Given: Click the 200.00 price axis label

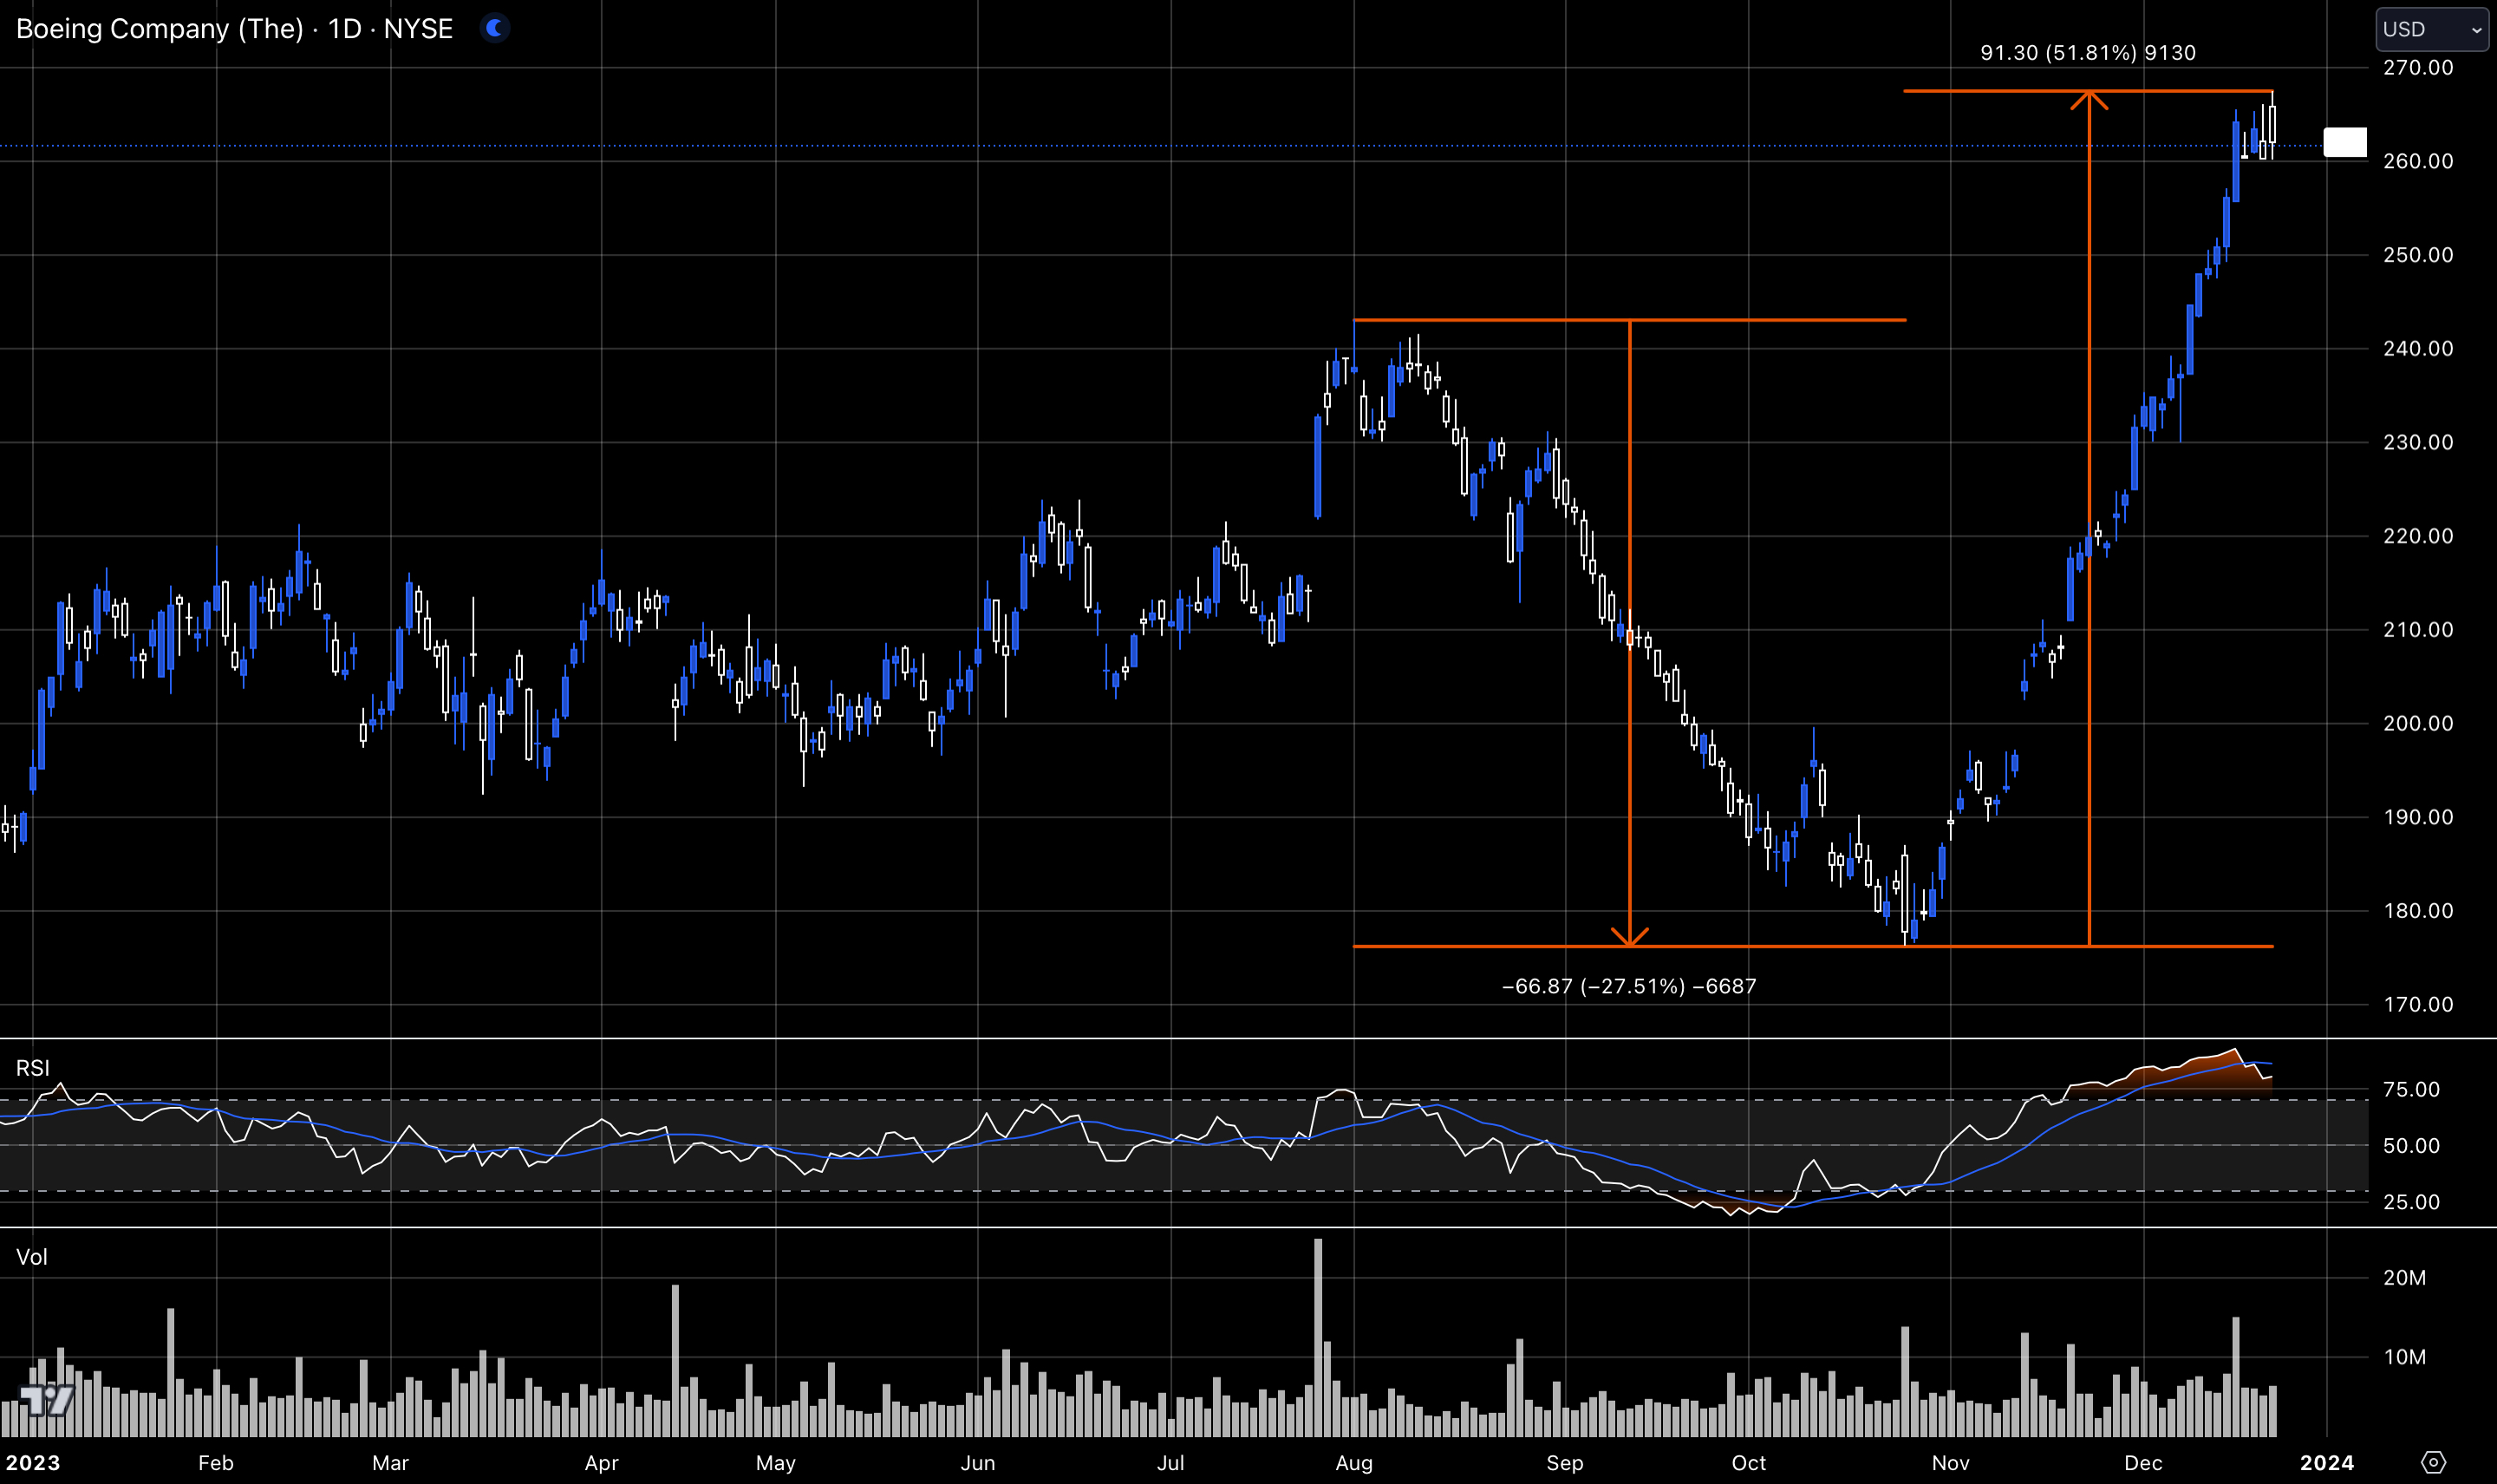Looking at the screenshot, I should 2418,723.
